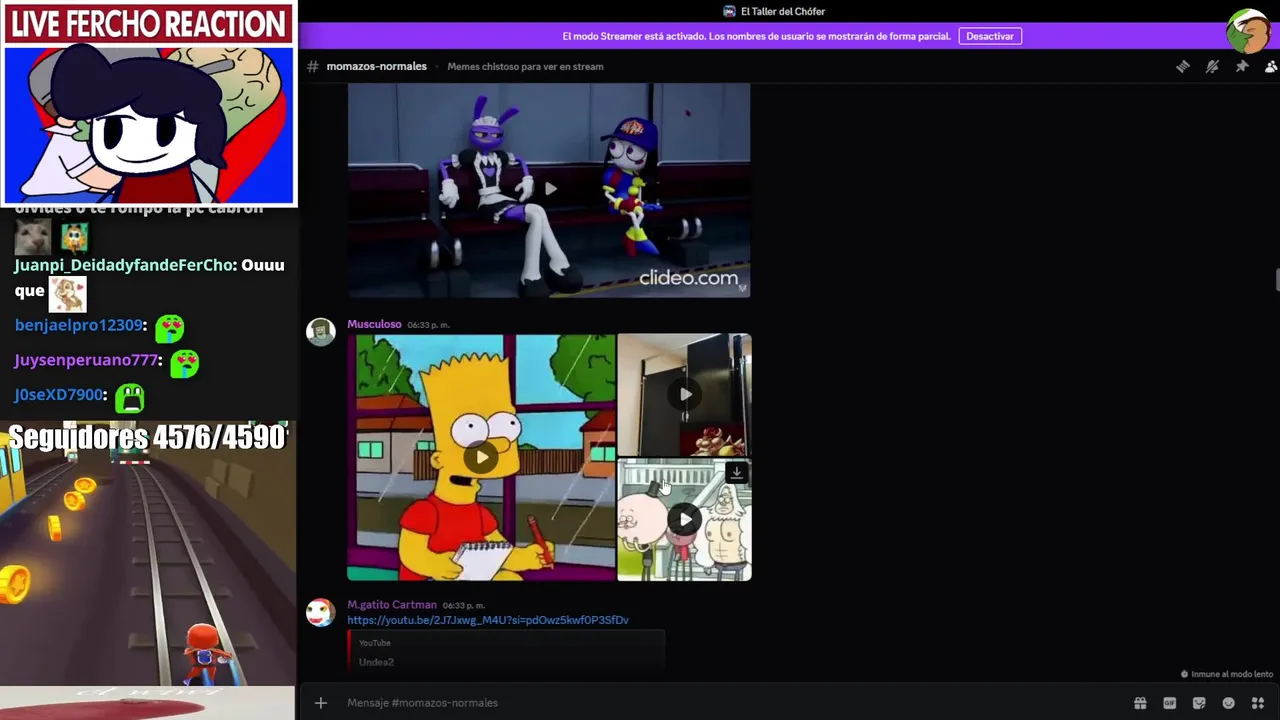Click the El Taller del Chófer server title
Image resolution: width=1280 pixels, height=720 pixels.
pyautogui.click(x=782, y=11)
